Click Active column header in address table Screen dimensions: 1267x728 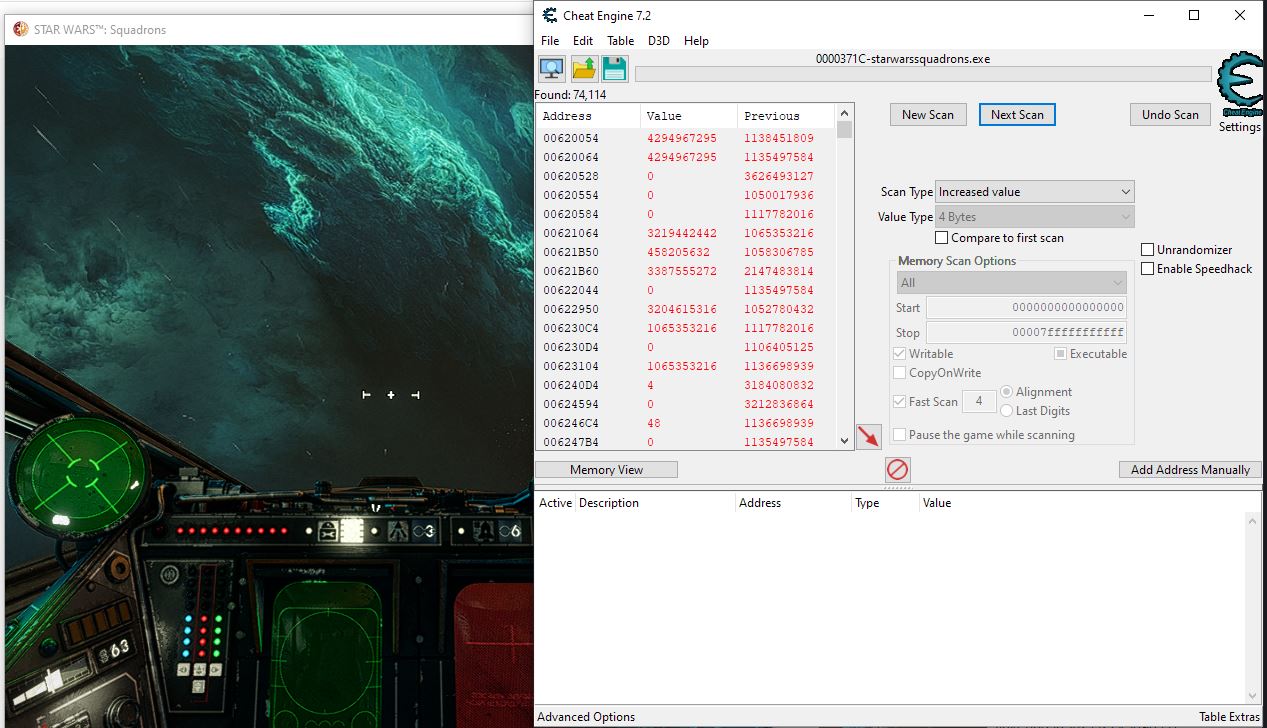pos(555,503)
